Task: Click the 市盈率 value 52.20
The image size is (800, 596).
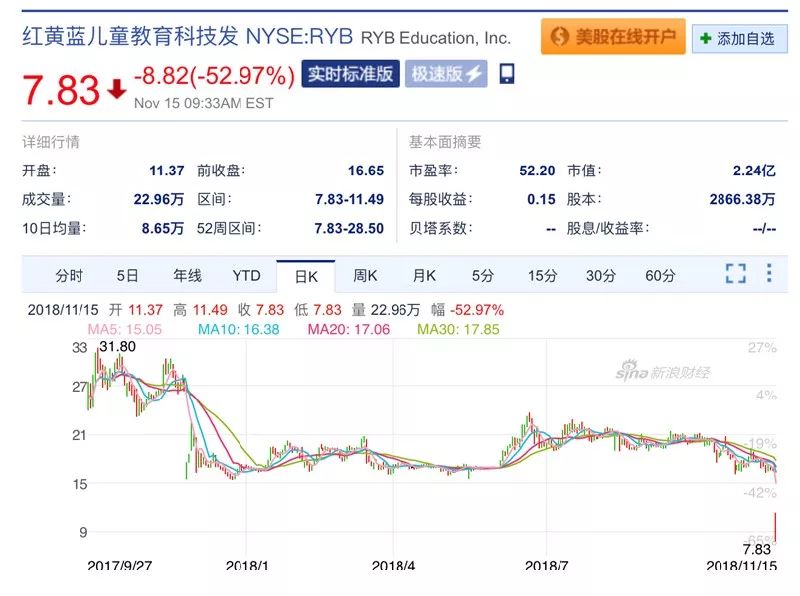Action: click(x=537, y=170)
